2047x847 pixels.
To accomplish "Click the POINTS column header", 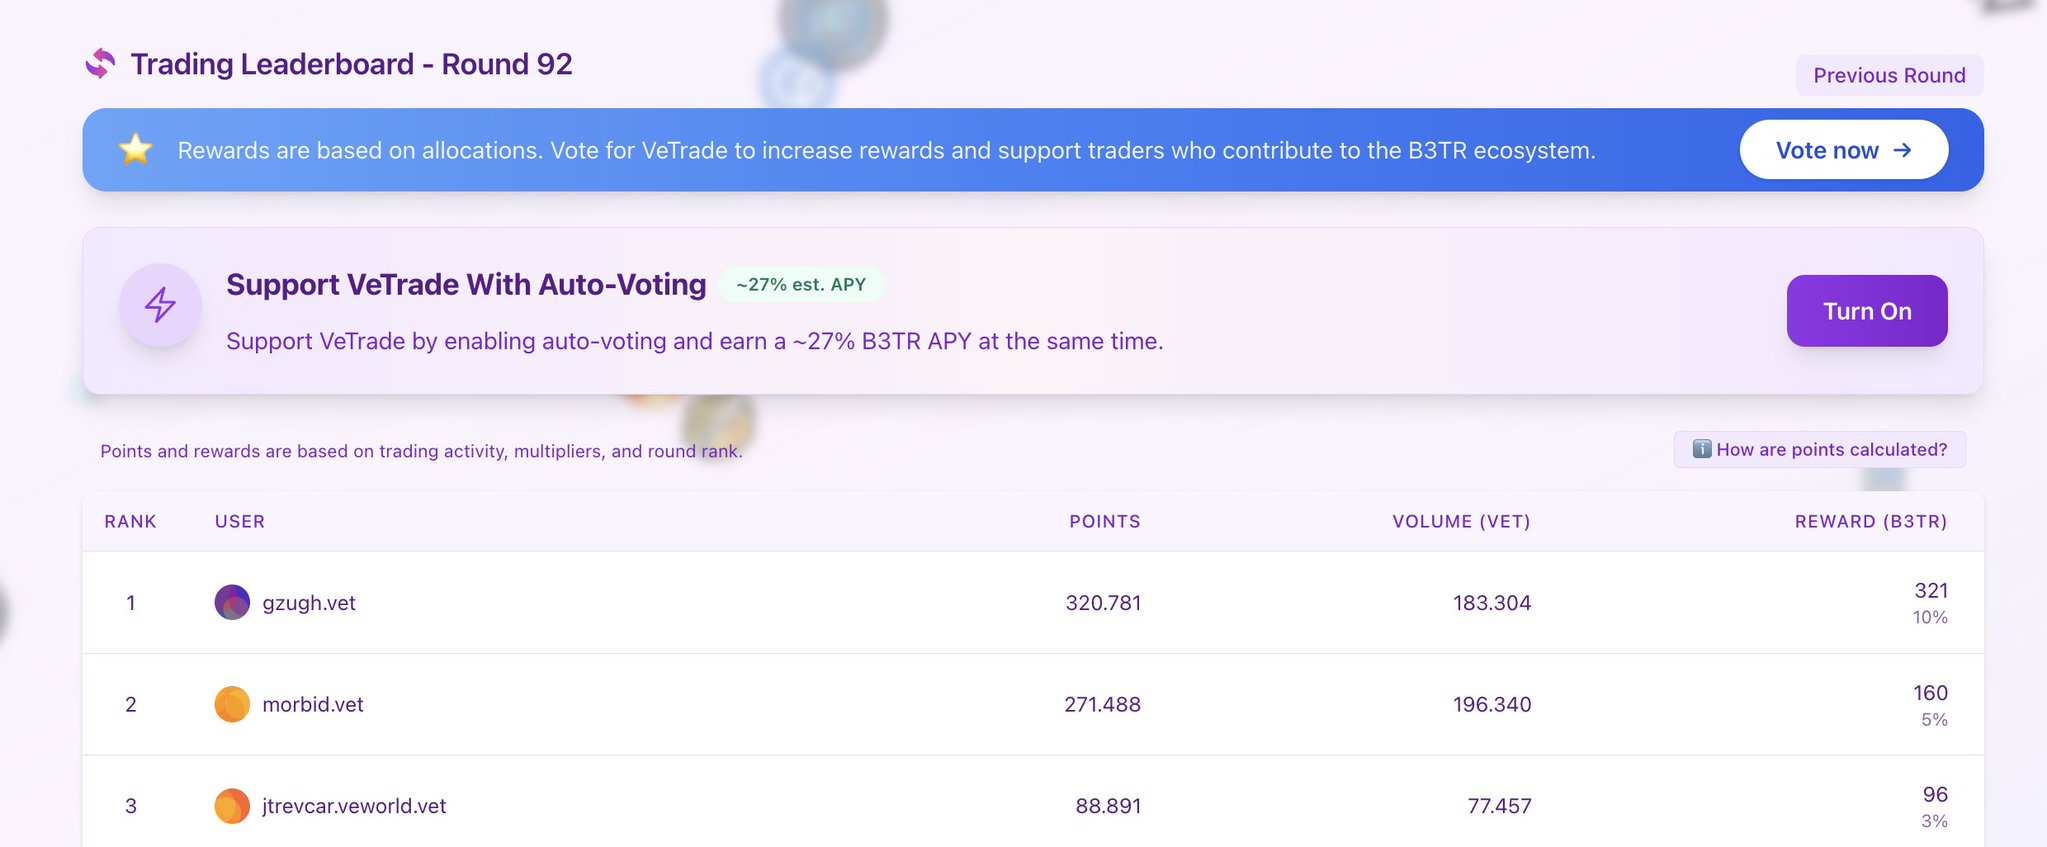I will point(1104,522).
